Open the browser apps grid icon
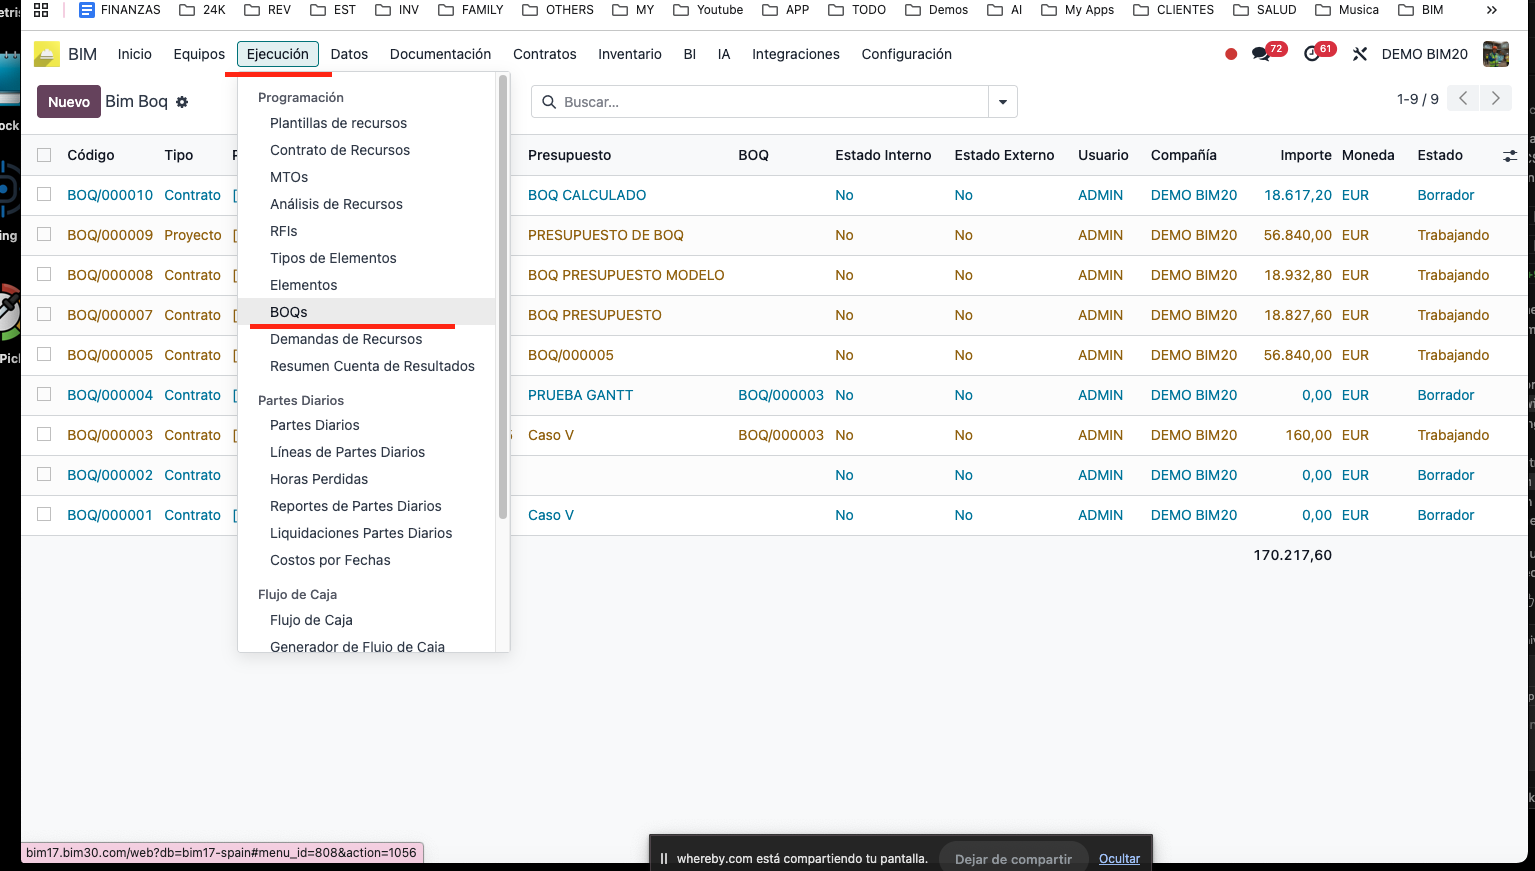Image resolution: width=1535 pixels, height=871 pixels. [x=41, y=10]
